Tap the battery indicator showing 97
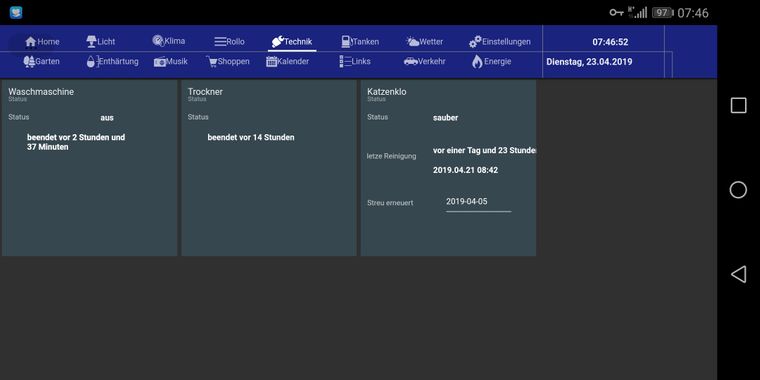 663,13
